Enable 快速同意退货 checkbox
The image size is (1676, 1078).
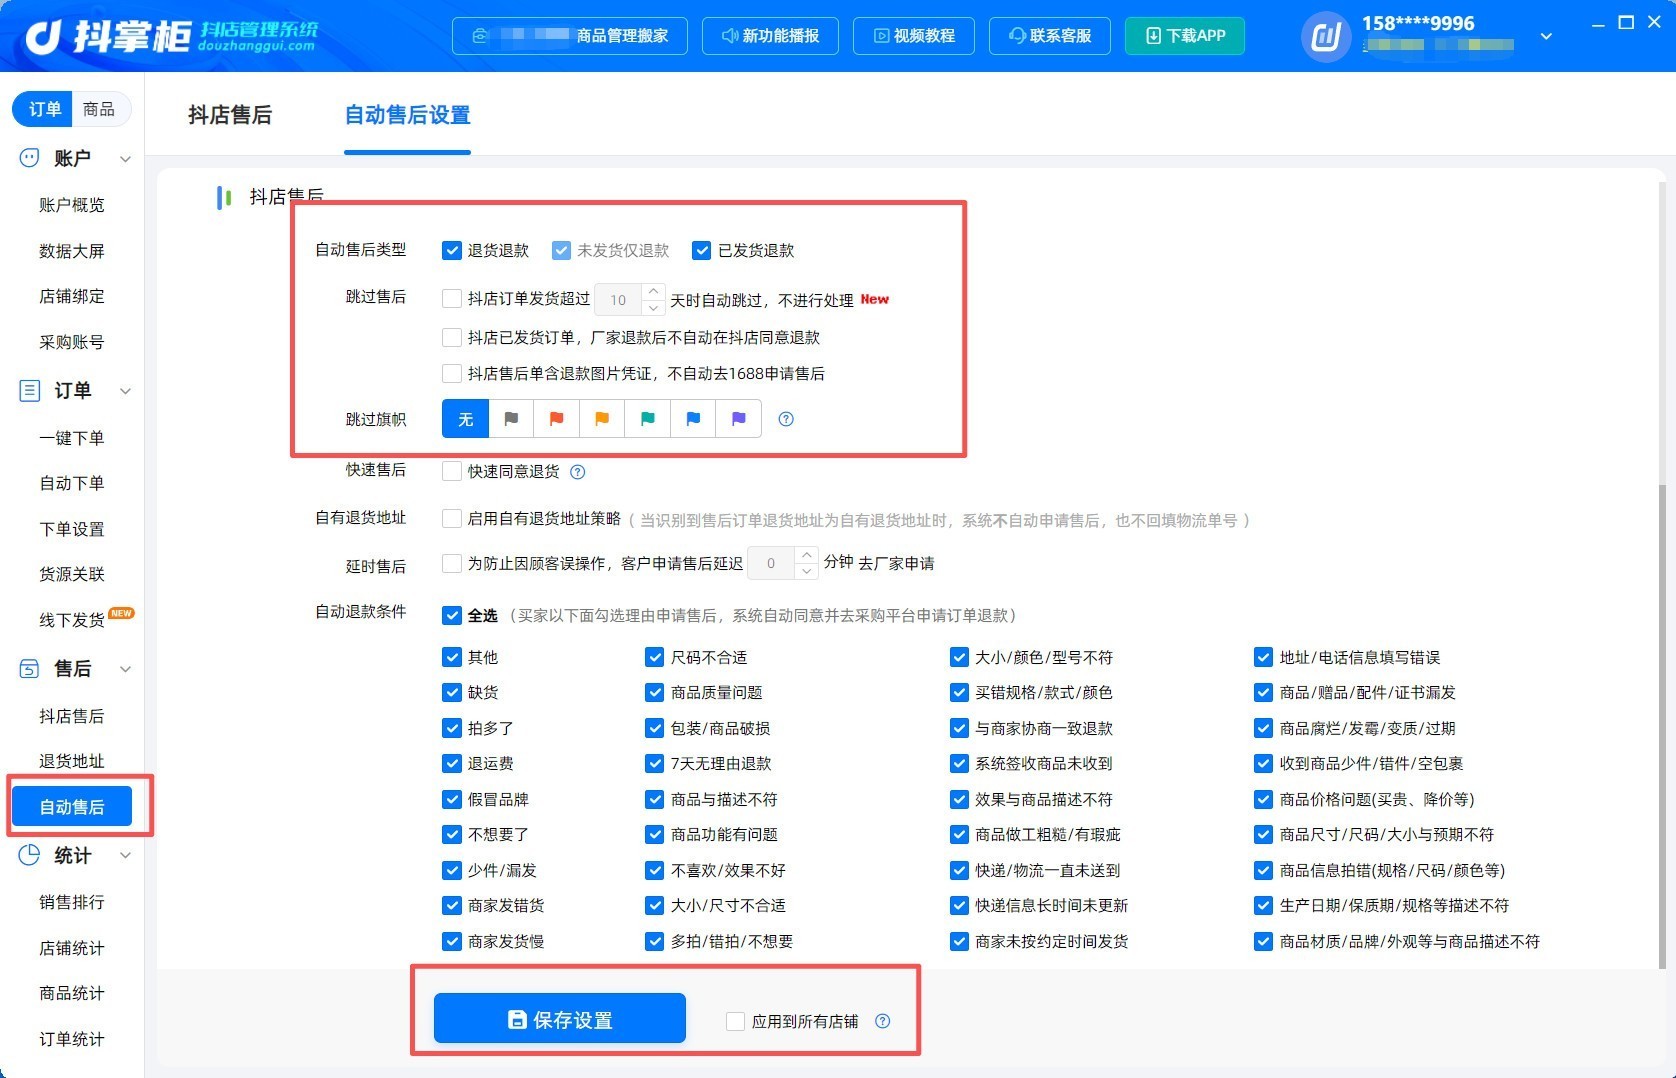coord(452,471)
